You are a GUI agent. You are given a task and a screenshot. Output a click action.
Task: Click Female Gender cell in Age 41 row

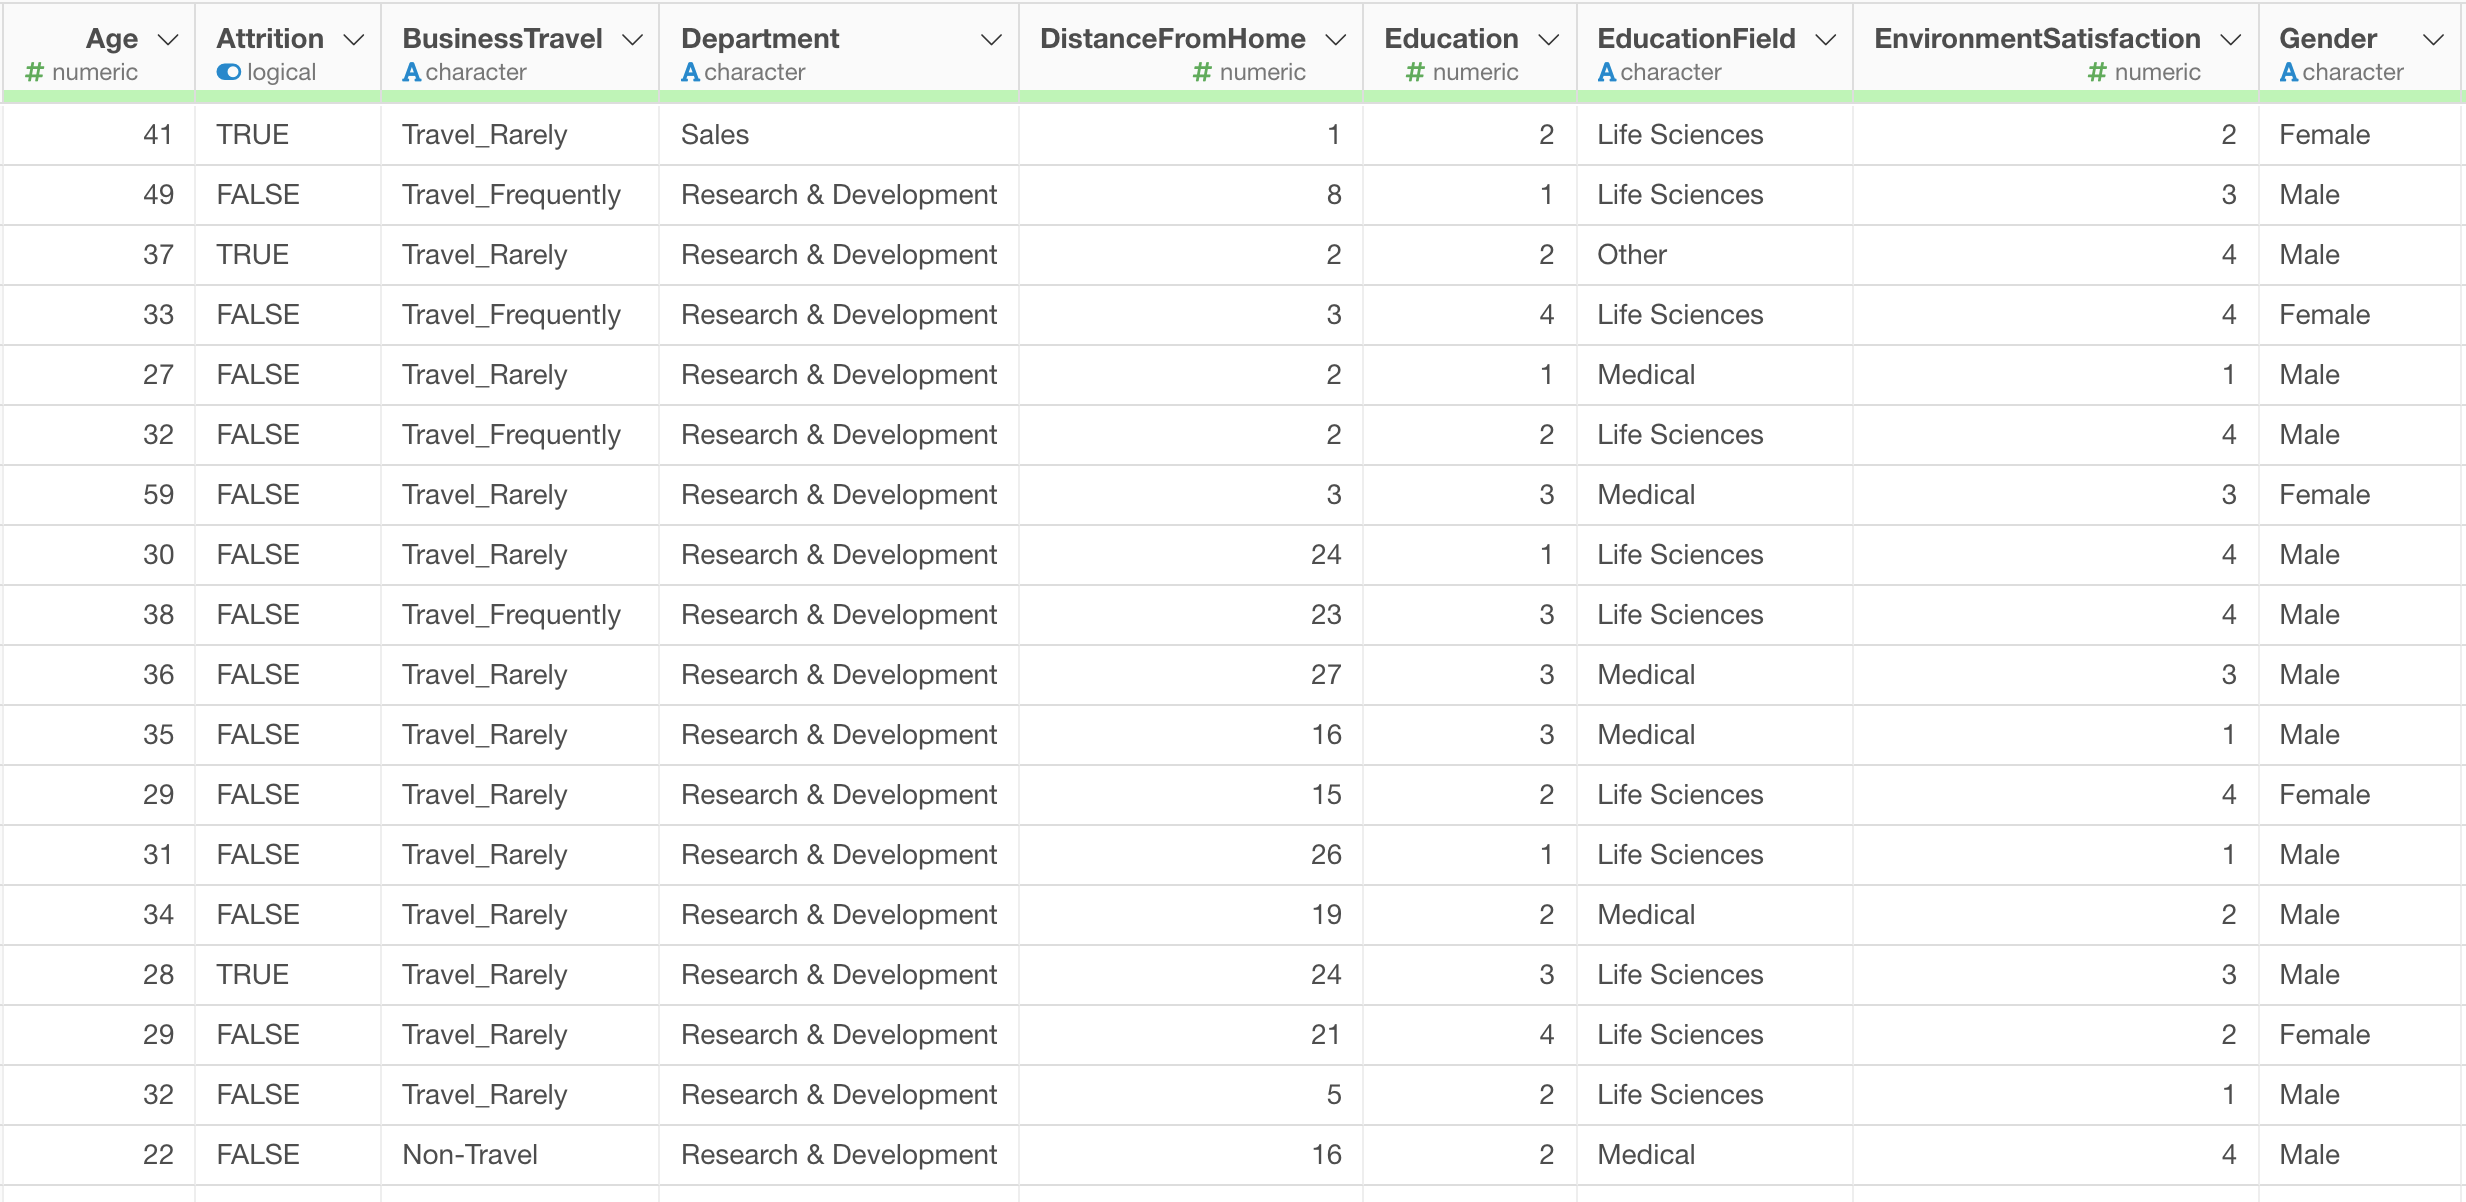click(x=2359, y=135)
